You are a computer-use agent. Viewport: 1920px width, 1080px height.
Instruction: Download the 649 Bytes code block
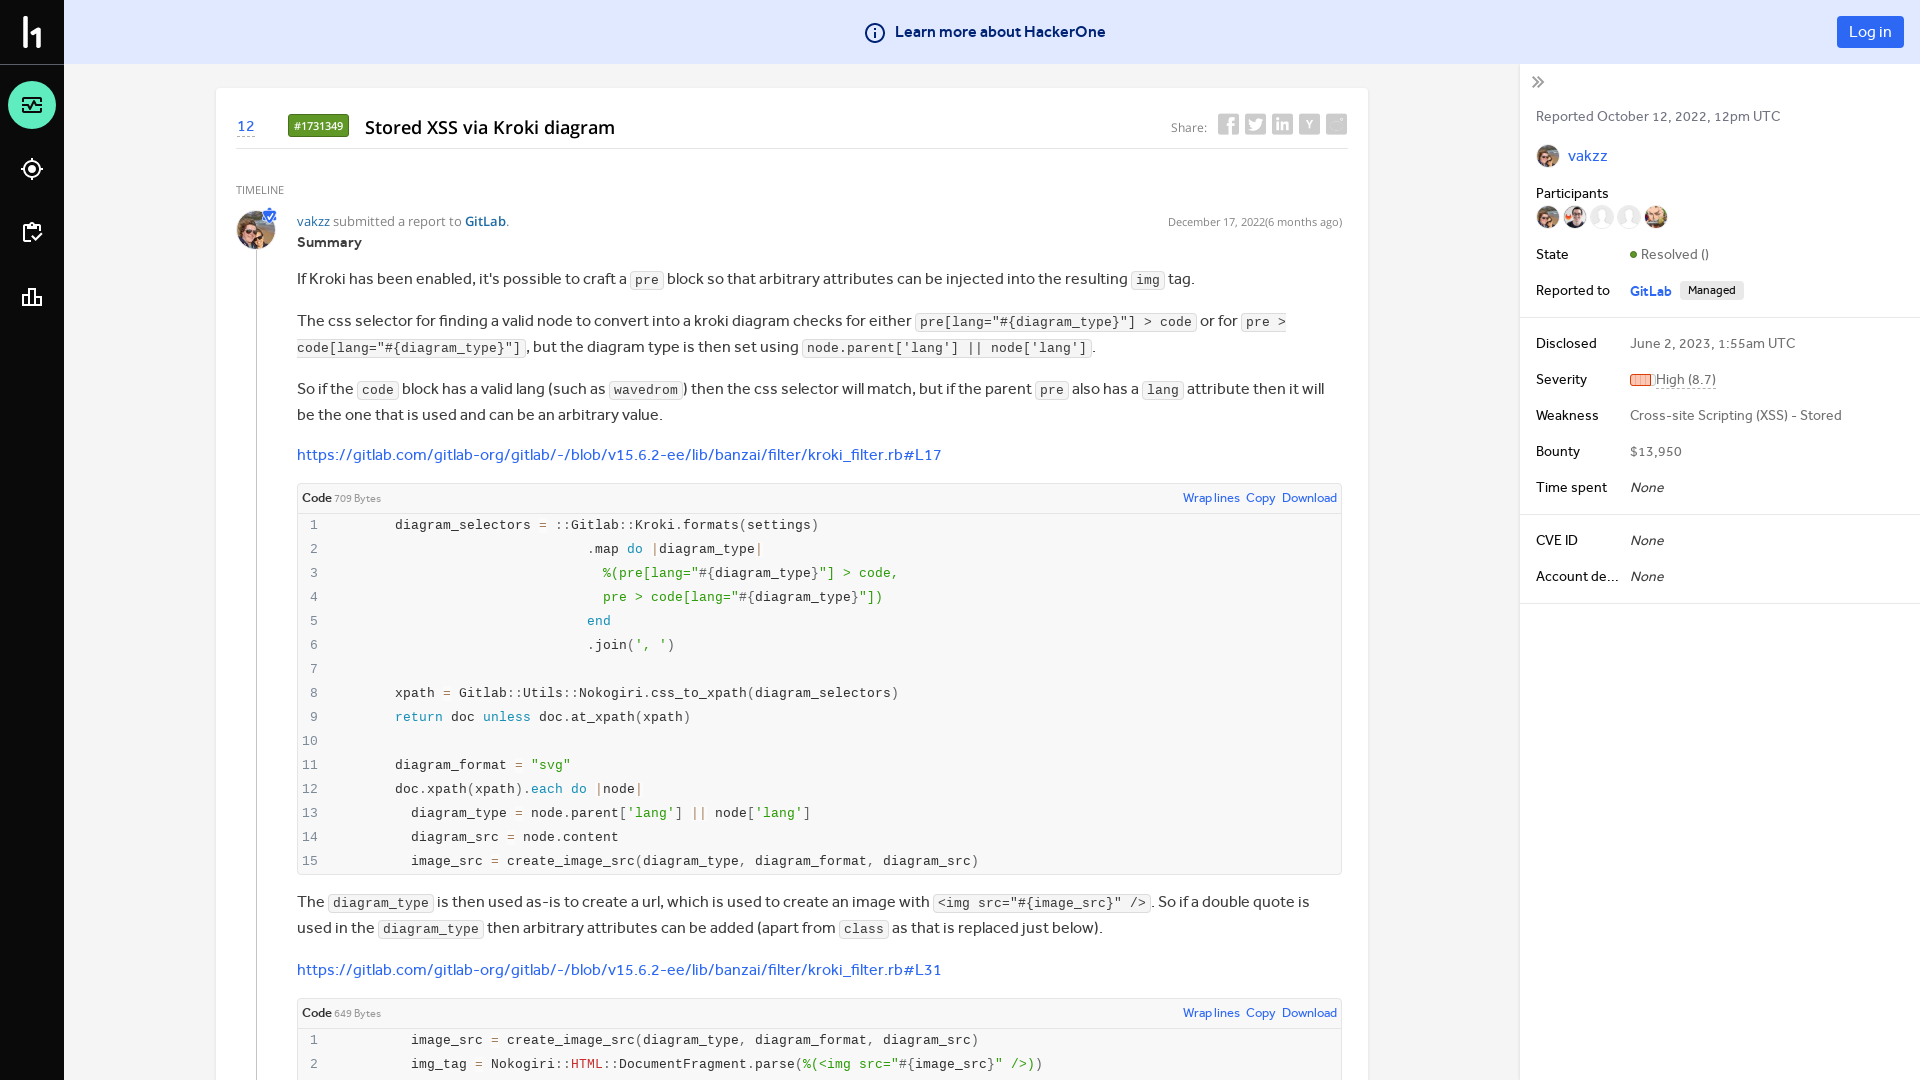click(1309, 1013)
